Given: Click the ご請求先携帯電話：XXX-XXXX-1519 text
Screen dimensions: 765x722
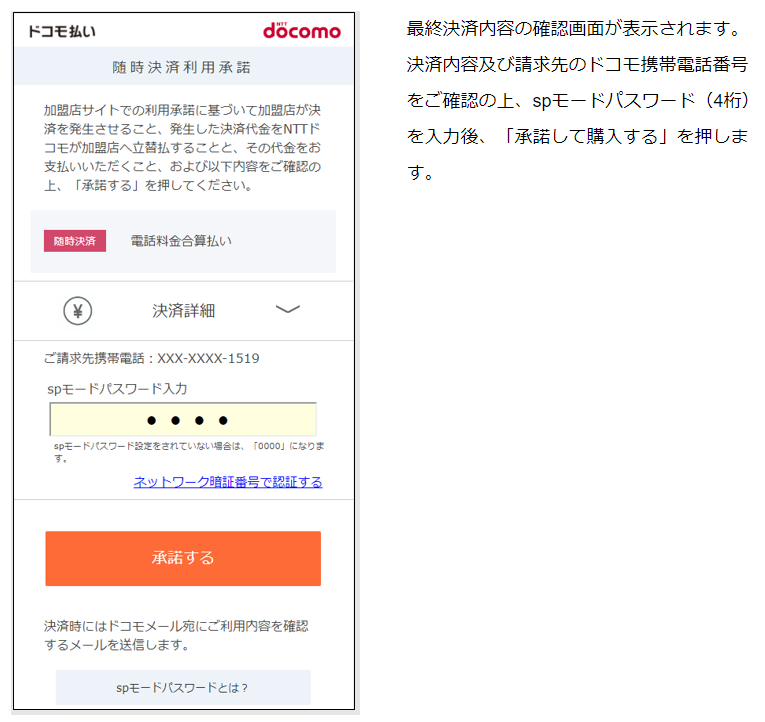Looking at the screenshot, I should point(152,359).
